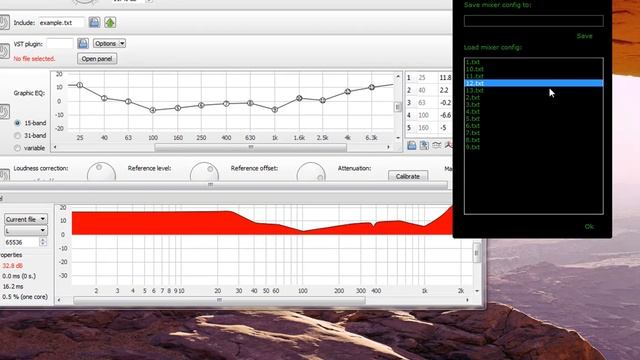Viewport: 640px width, 360px height.
Task: Select the variable band radio option
Action: (x=18, y=148)
